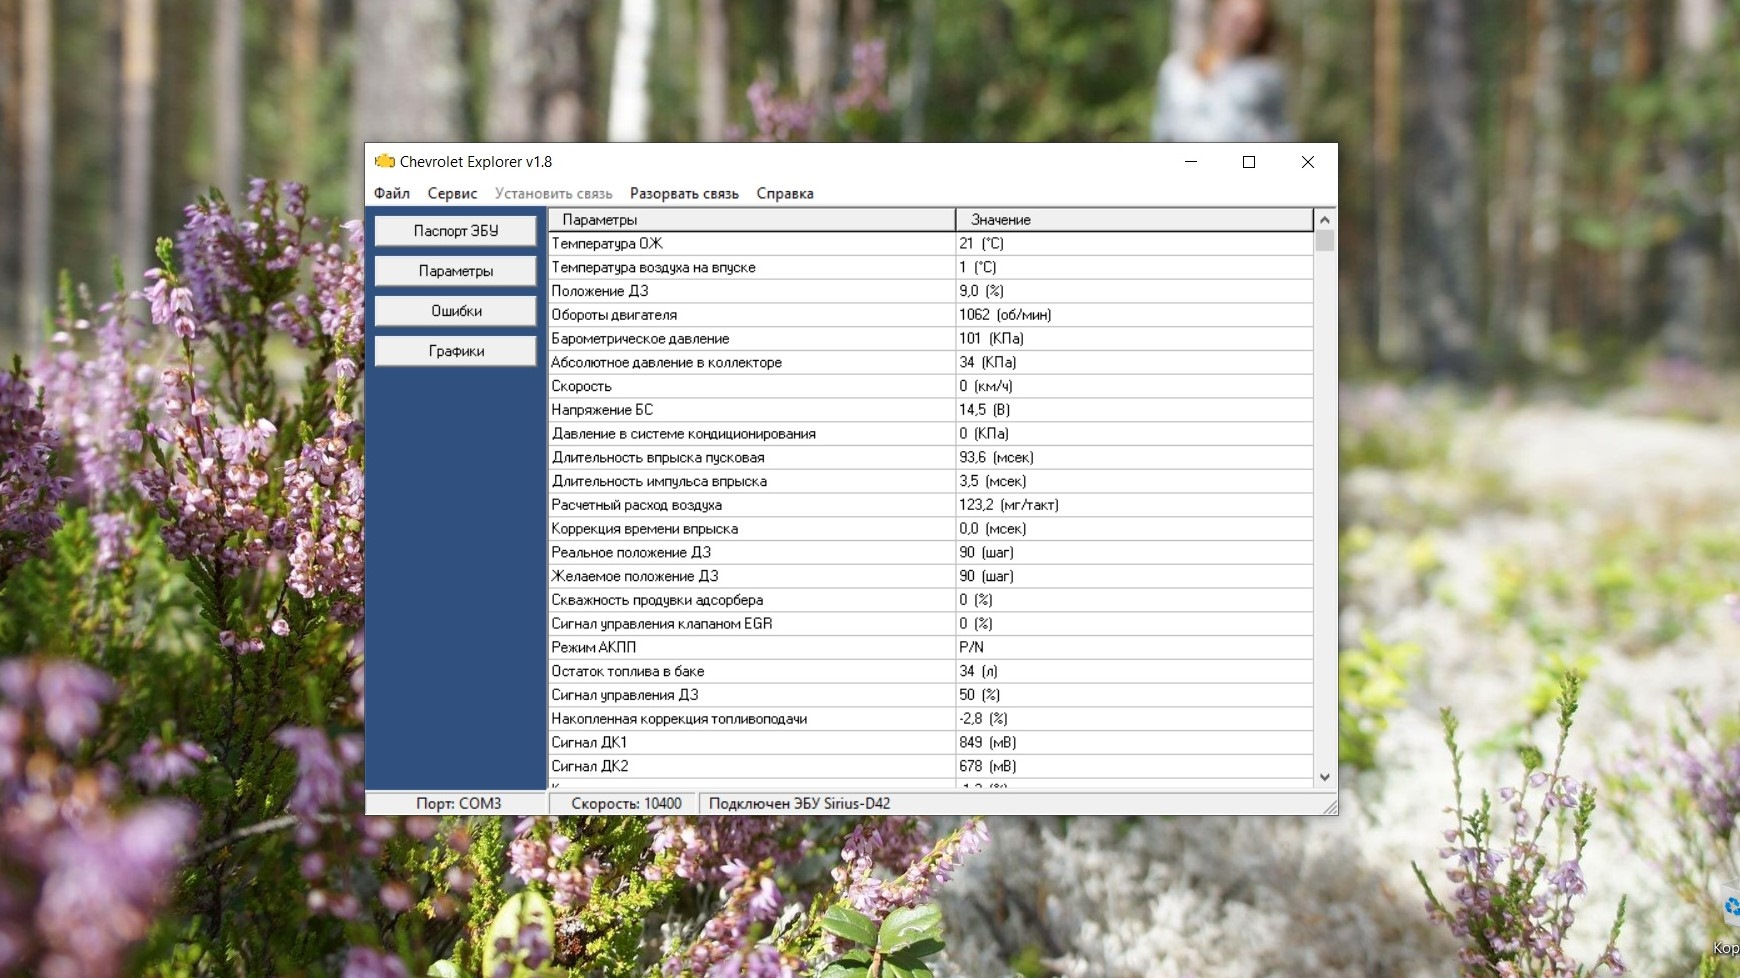This screenshot has width=1740, height=978.
Task: Minimize the Chevrolet Explorer window
Action: pos(1191,162)
